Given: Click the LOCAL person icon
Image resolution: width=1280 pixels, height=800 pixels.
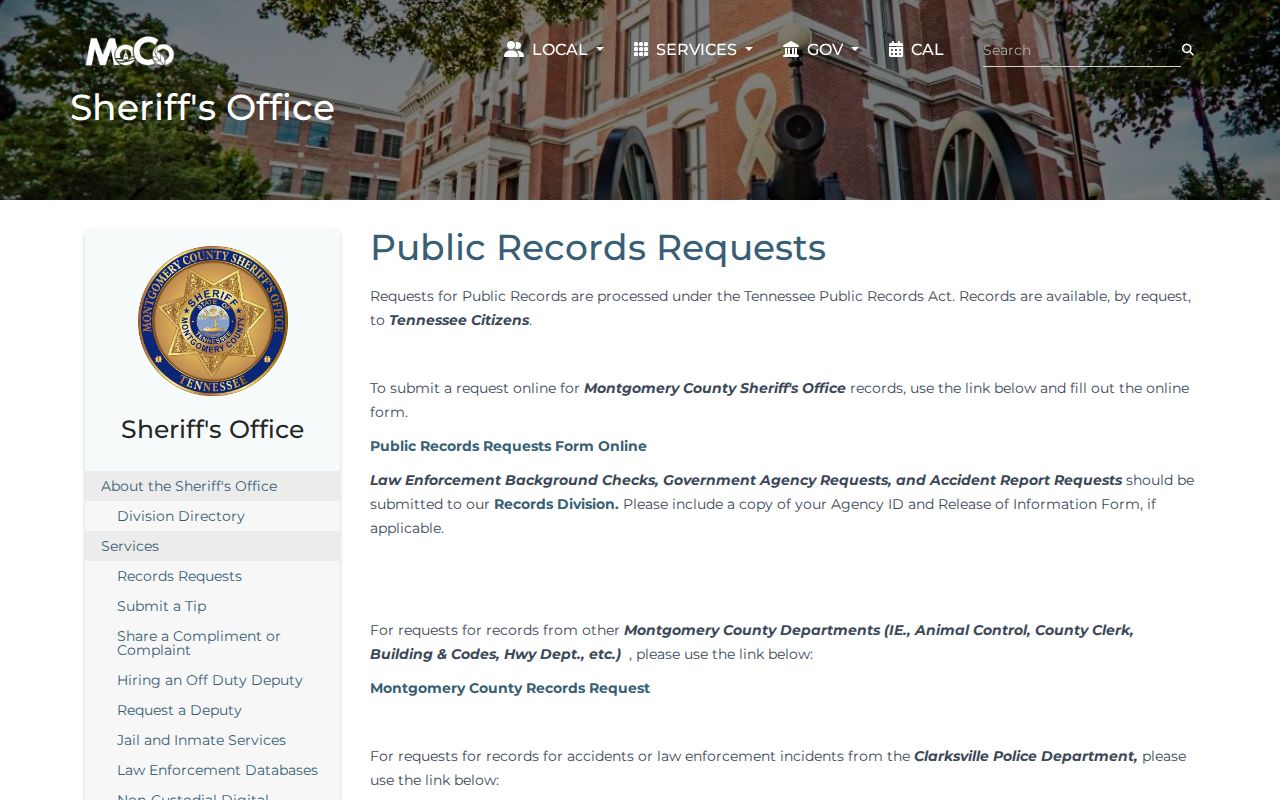Looking at the screenshot, I should tap(514, 49).
